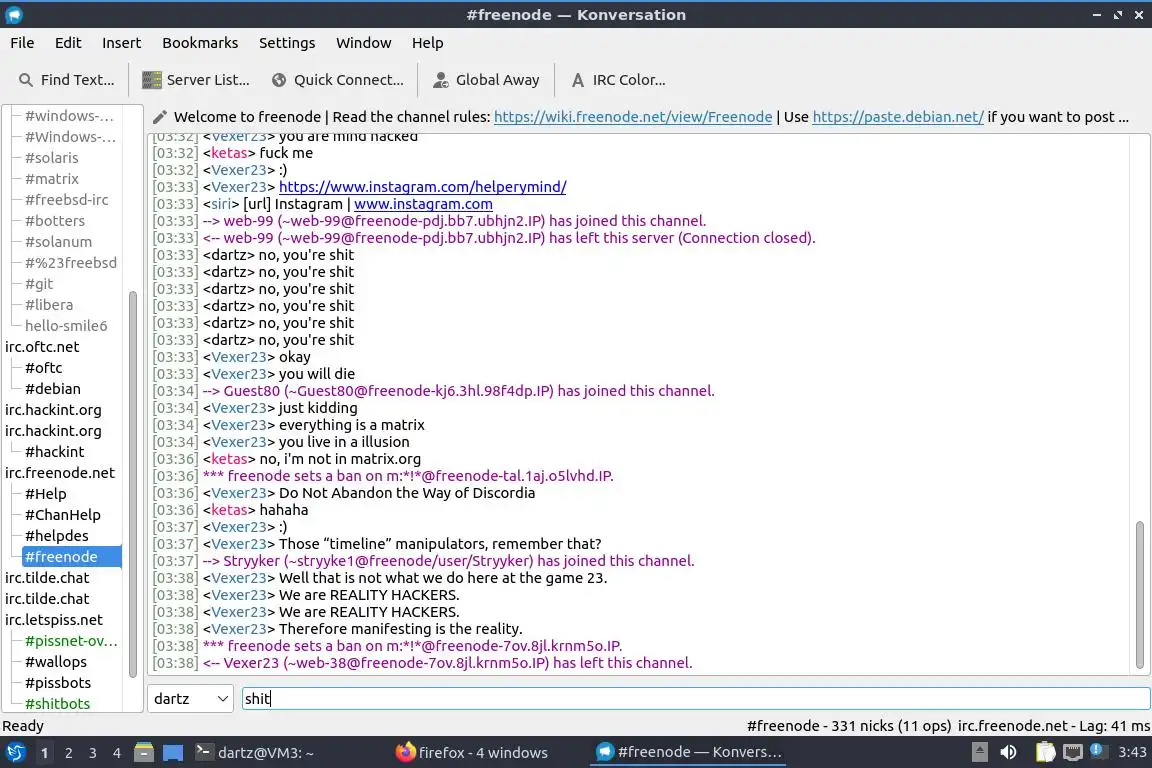Select the irc.letspiss.net server entry
This screenshot has height=768, width=1152.
54,620
